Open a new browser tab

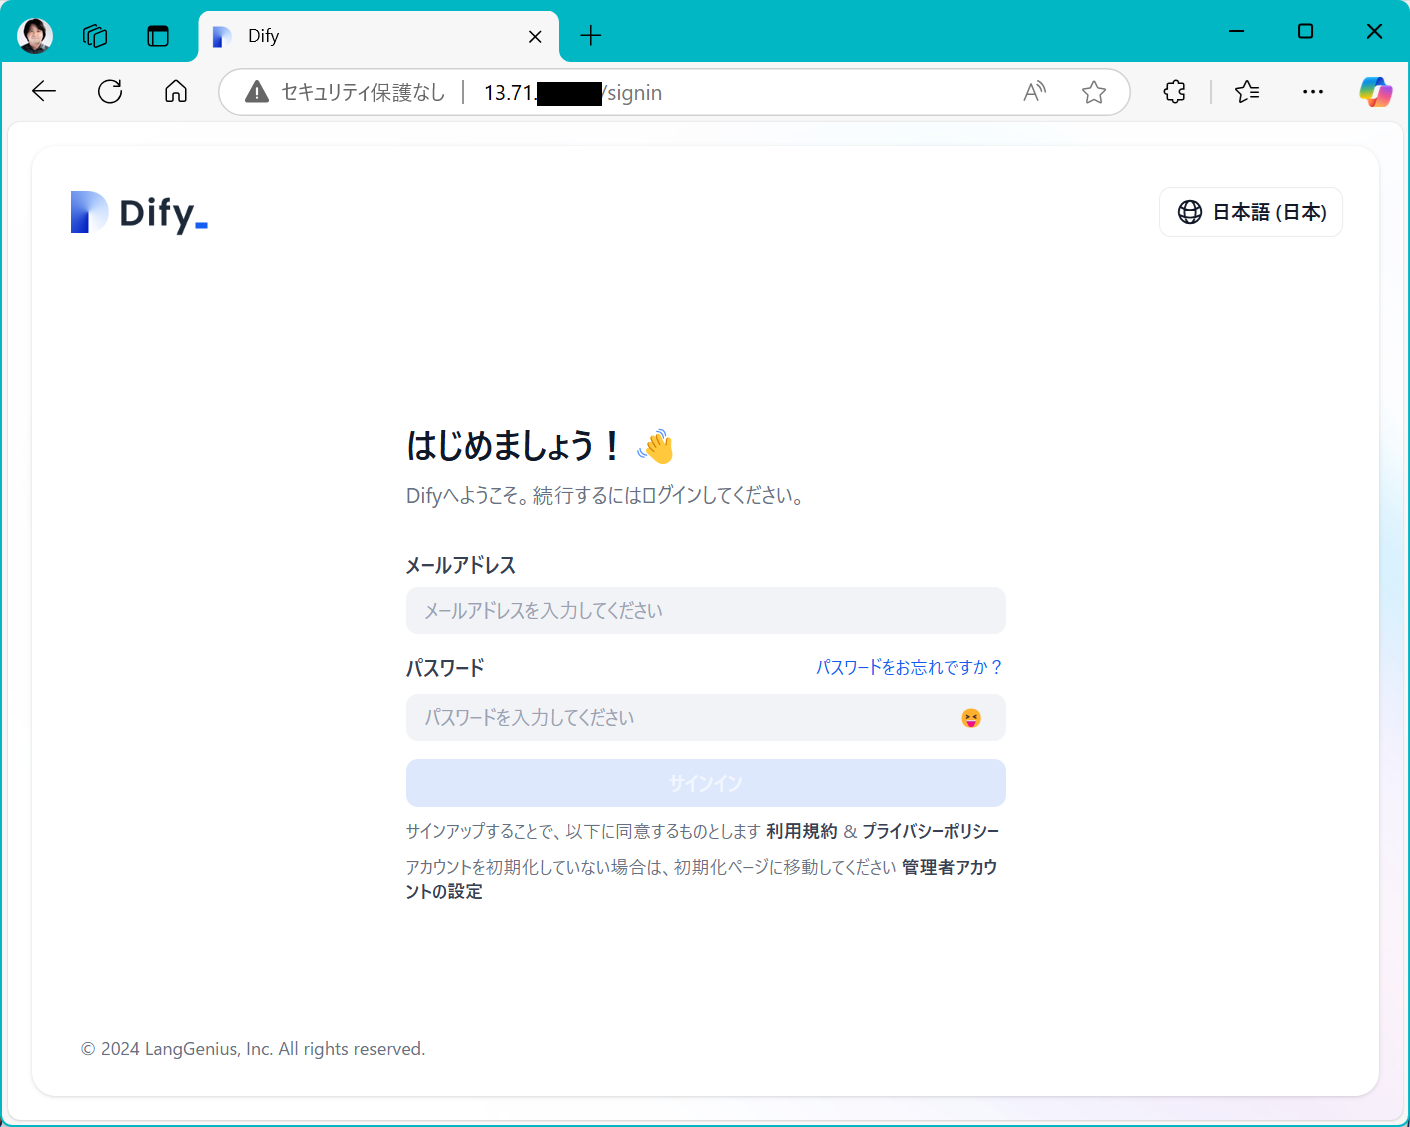point(590,35)
